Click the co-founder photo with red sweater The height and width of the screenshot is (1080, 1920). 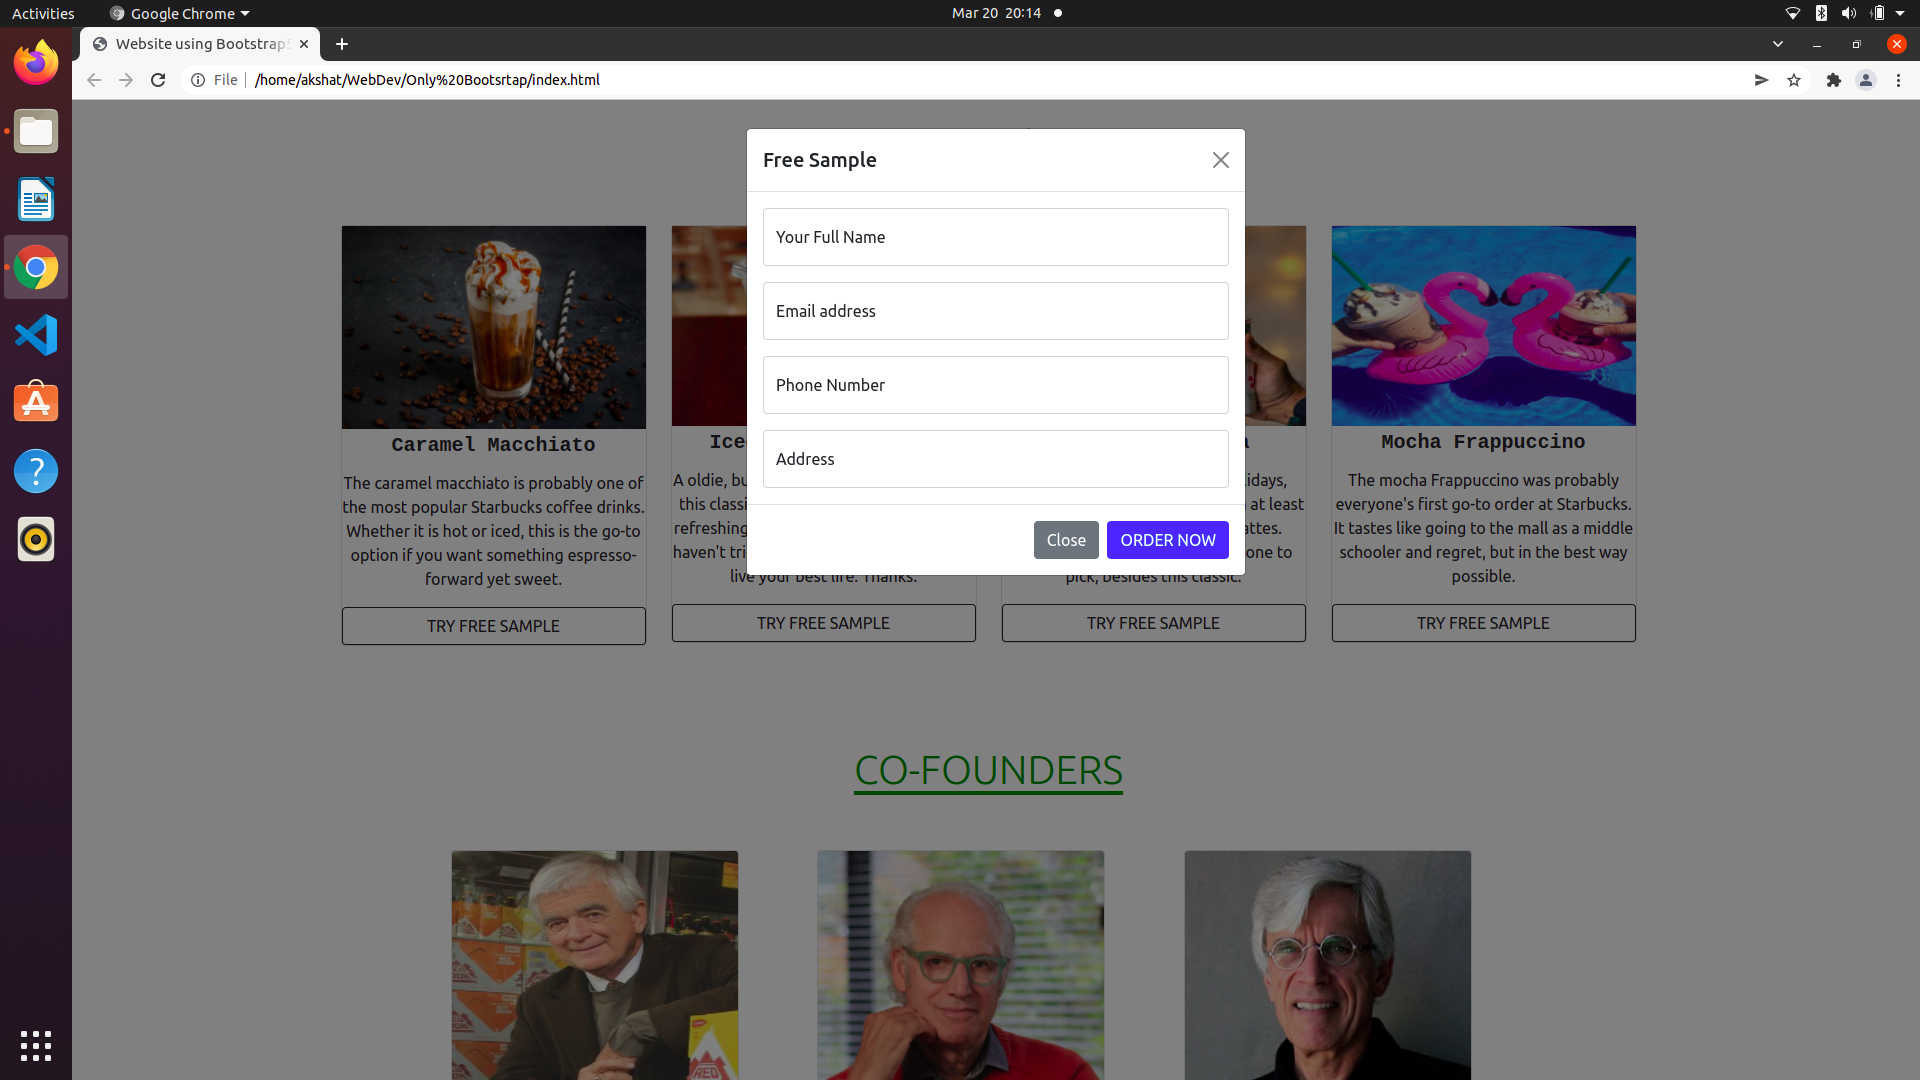coord(961,965)
